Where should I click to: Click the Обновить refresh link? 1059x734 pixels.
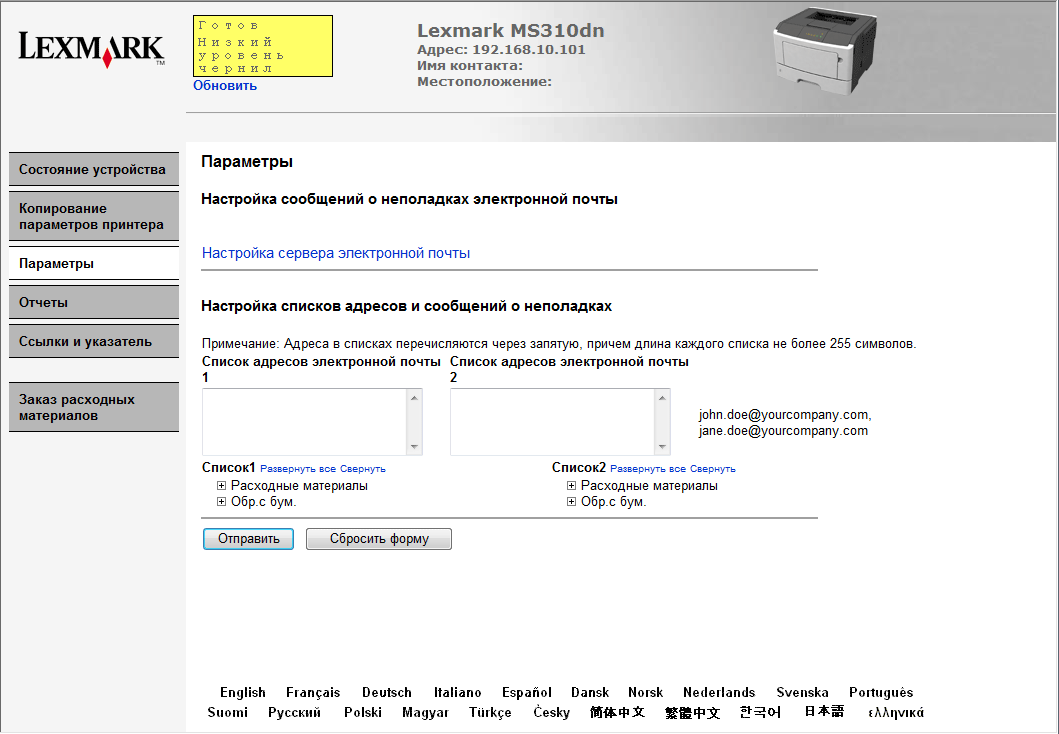point(225,86)
